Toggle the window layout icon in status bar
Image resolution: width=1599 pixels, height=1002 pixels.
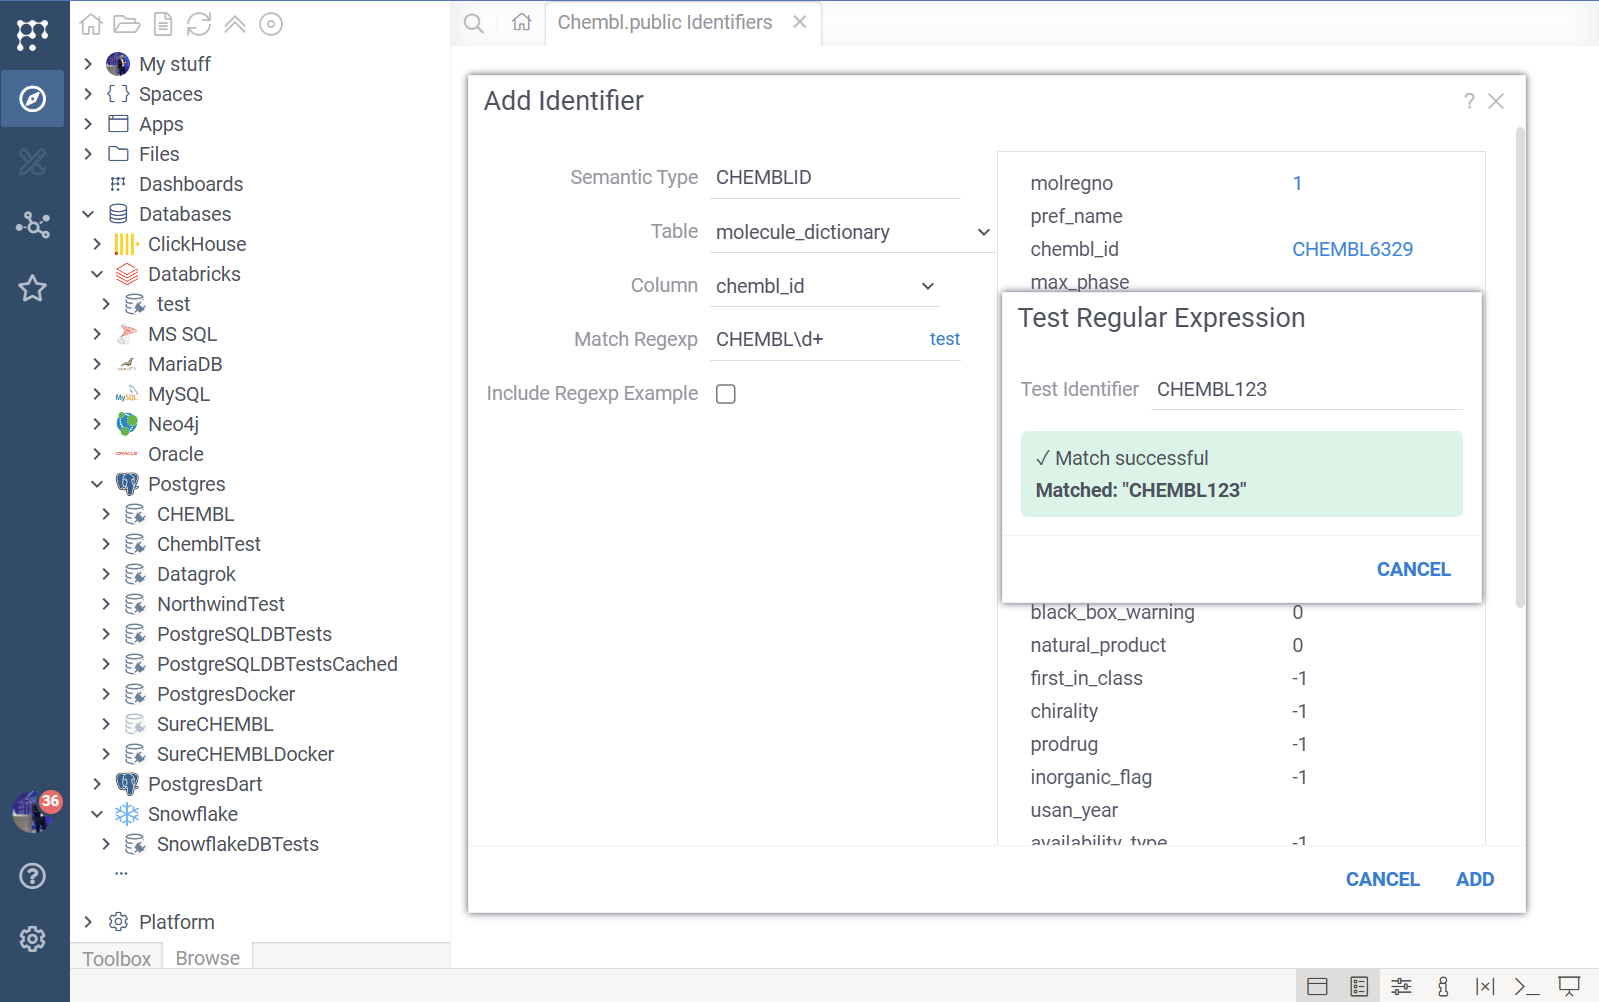1317,986
